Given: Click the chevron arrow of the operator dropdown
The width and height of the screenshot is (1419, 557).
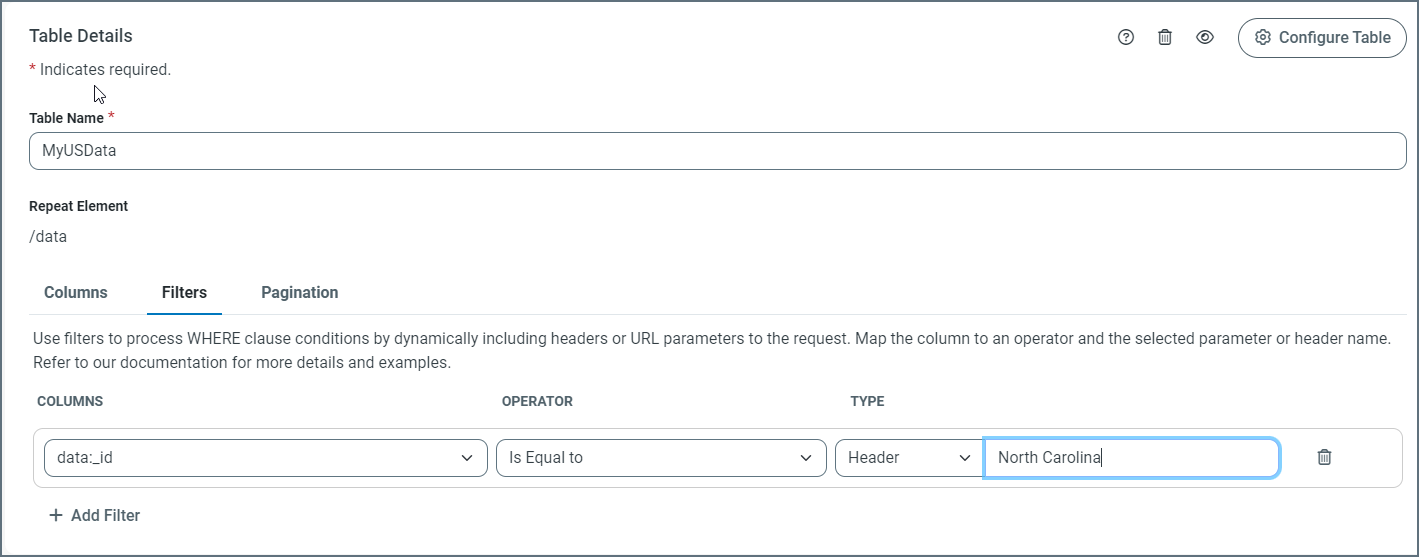Looking at the screenshot, I should tap(806, 458).
